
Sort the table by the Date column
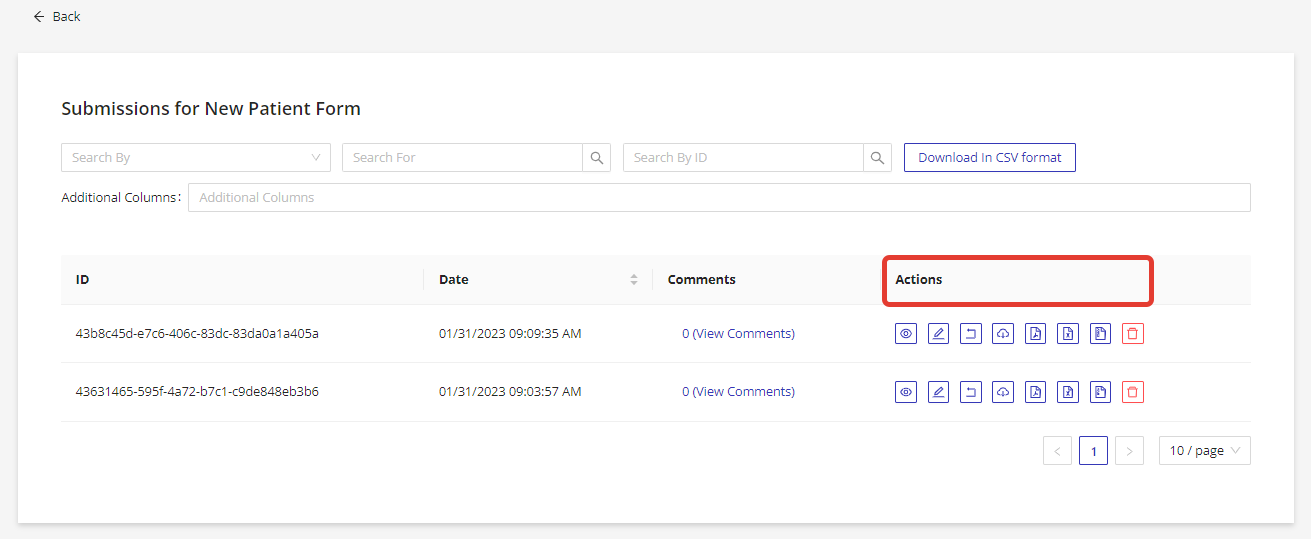point(633,280)
